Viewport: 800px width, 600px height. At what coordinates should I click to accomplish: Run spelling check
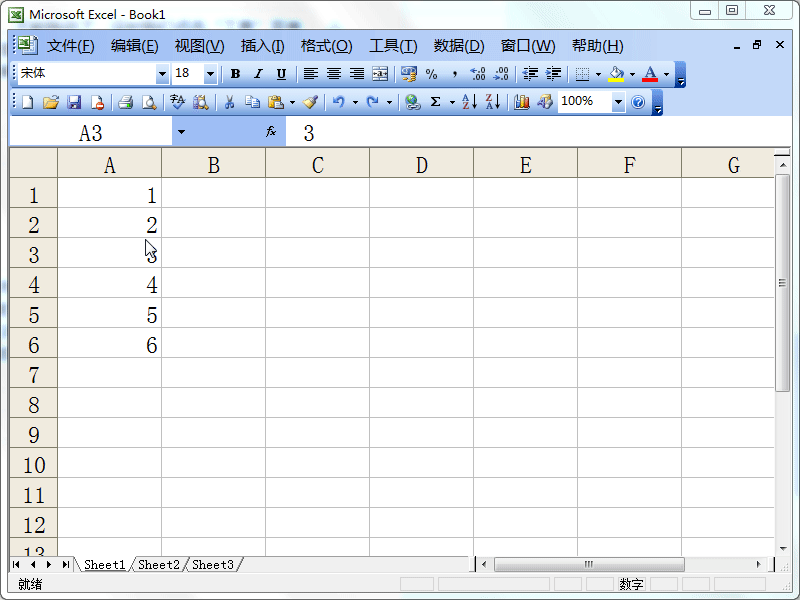[x=178, y=102]
